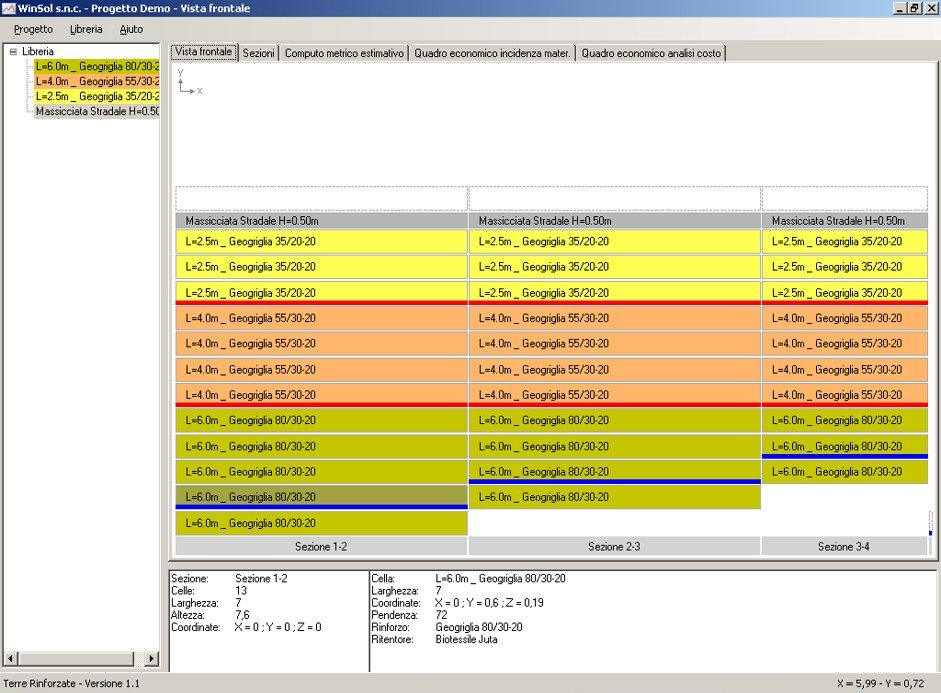Click status bar 'Terre Rinforzate - Versione 1.1'

pos(71,683)
